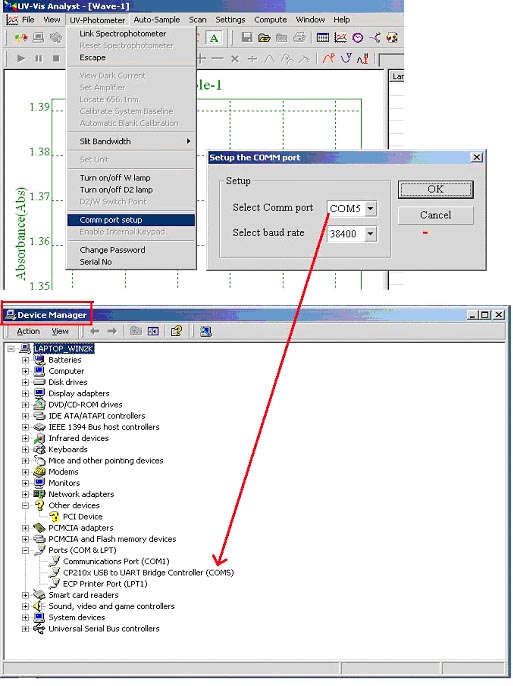Click the printer icon in the toolbar
Viewport: 513px width, 686px height.
[300, 38]
